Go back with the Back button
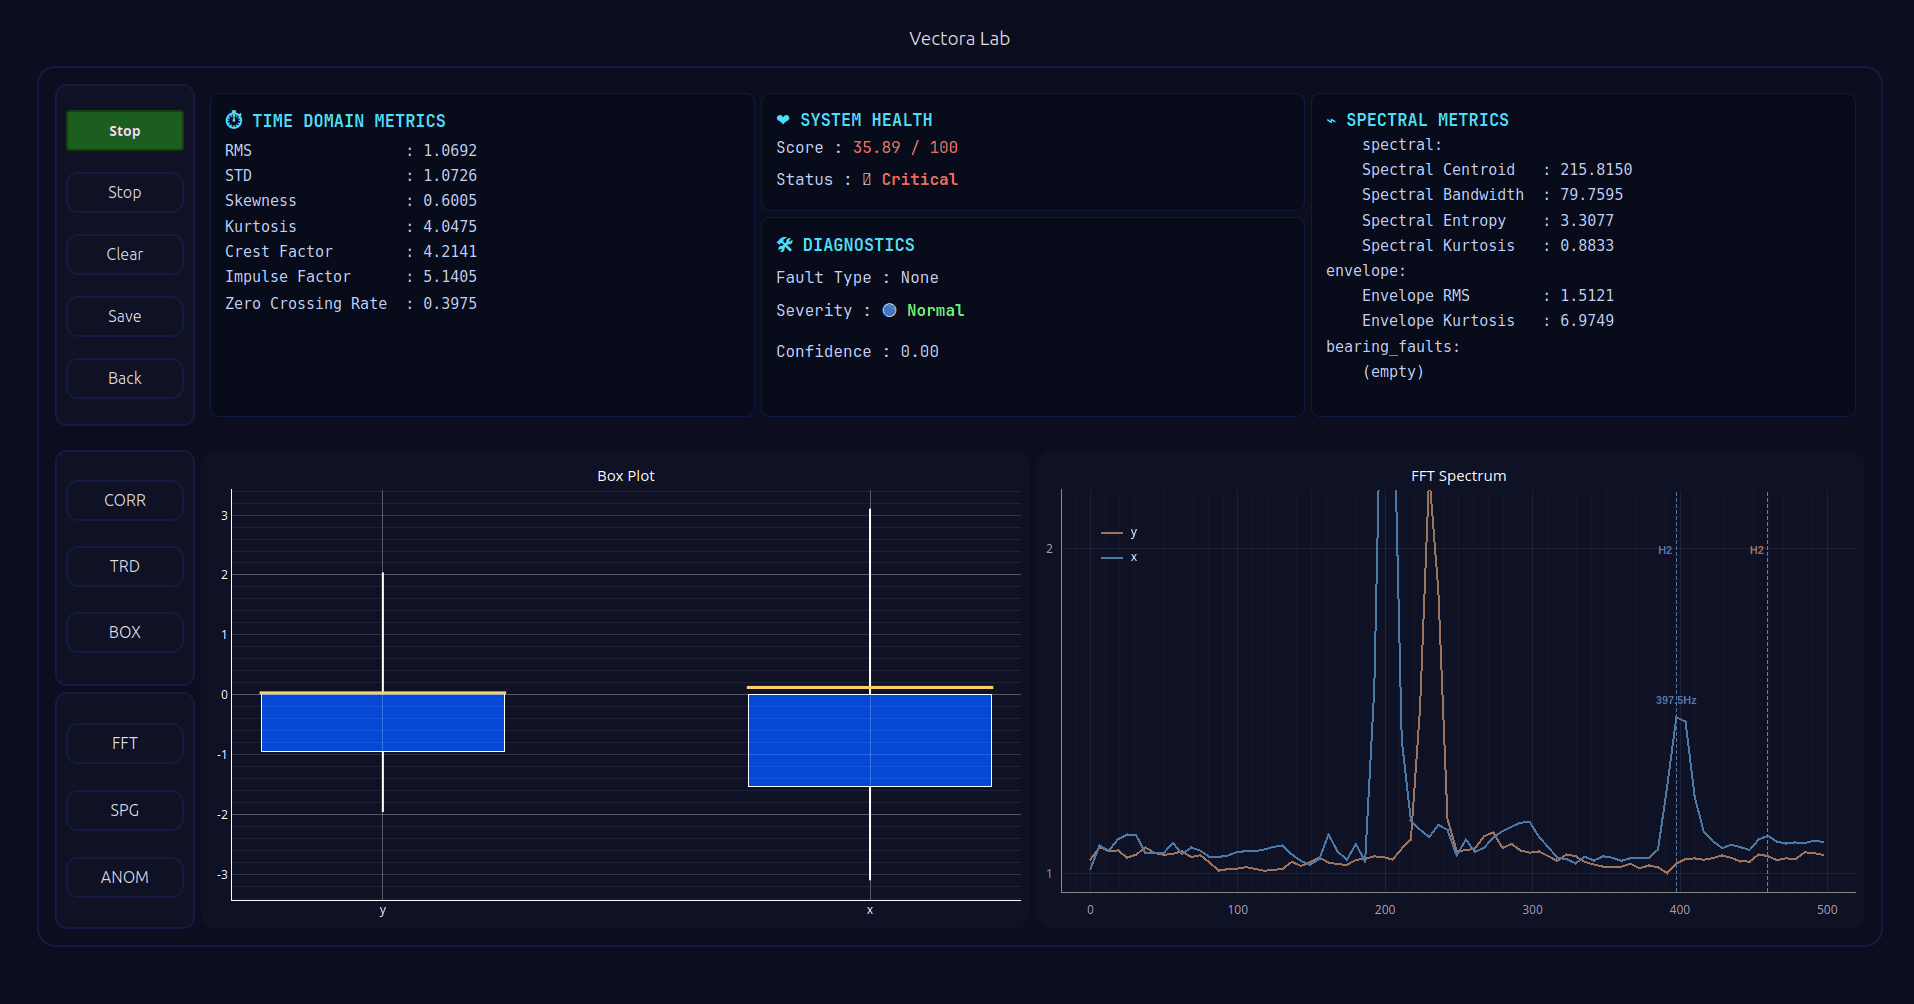The height and width of the screenshot is (1004, 1914). (x=125, y=378)
